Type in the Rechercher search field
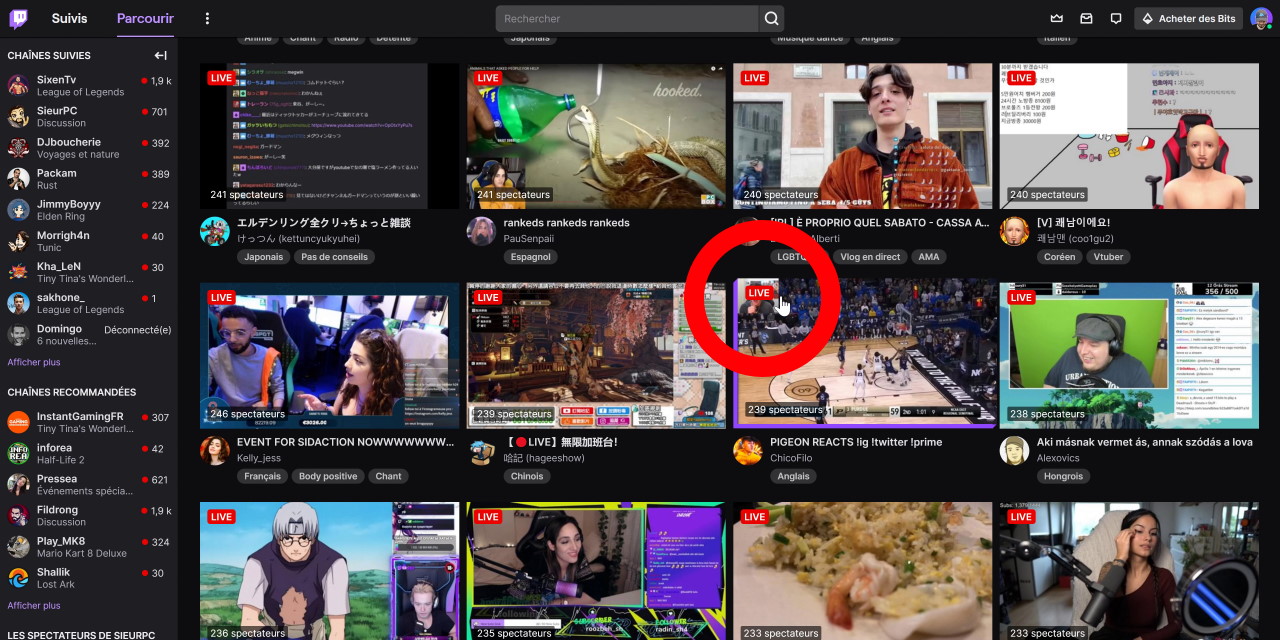 [x=627, y=18]
